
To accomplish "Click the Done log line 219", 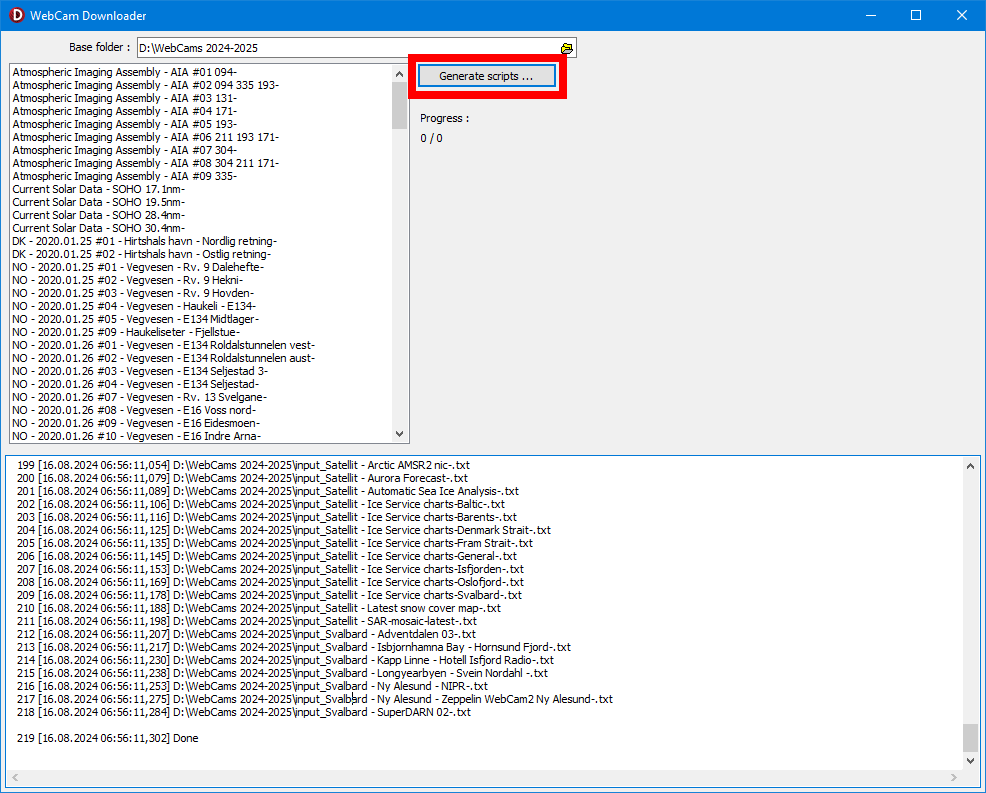I will tap(108, 738).
